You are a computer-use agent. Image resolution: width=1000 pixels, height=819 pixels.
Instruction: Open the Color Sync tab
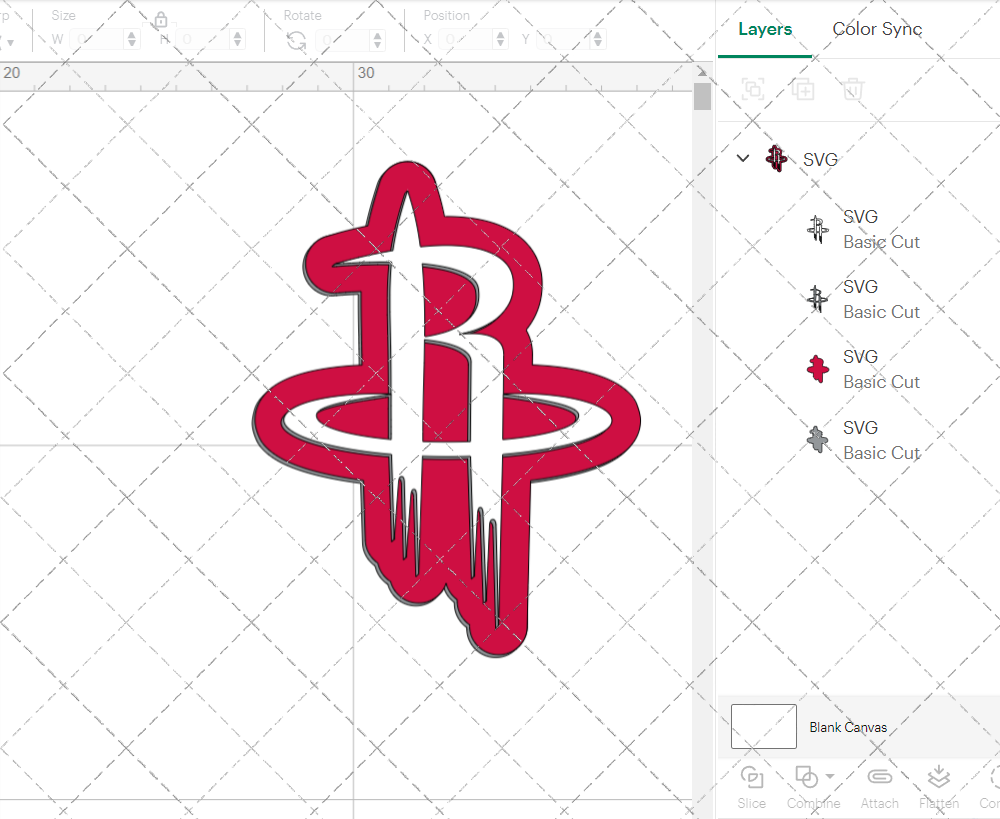(x=877, y=29)
